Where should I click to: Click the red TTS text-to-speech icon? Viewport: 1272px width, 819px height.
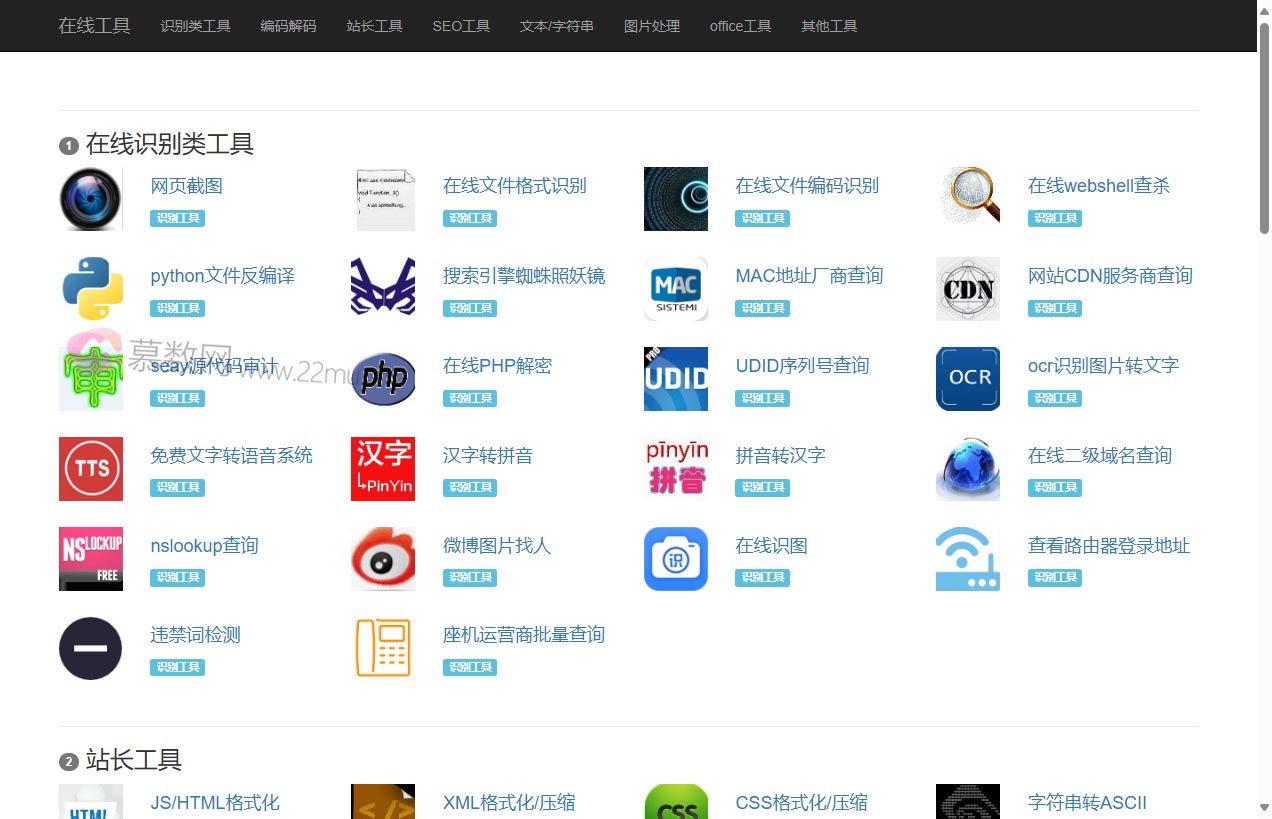pos(91,469)
